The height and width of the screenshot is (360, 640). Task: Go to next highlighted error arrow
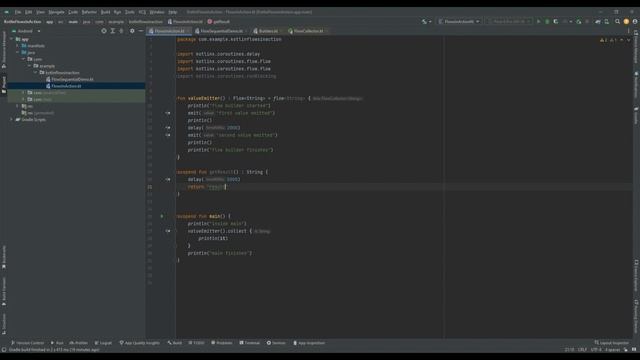tap(629, 40)
